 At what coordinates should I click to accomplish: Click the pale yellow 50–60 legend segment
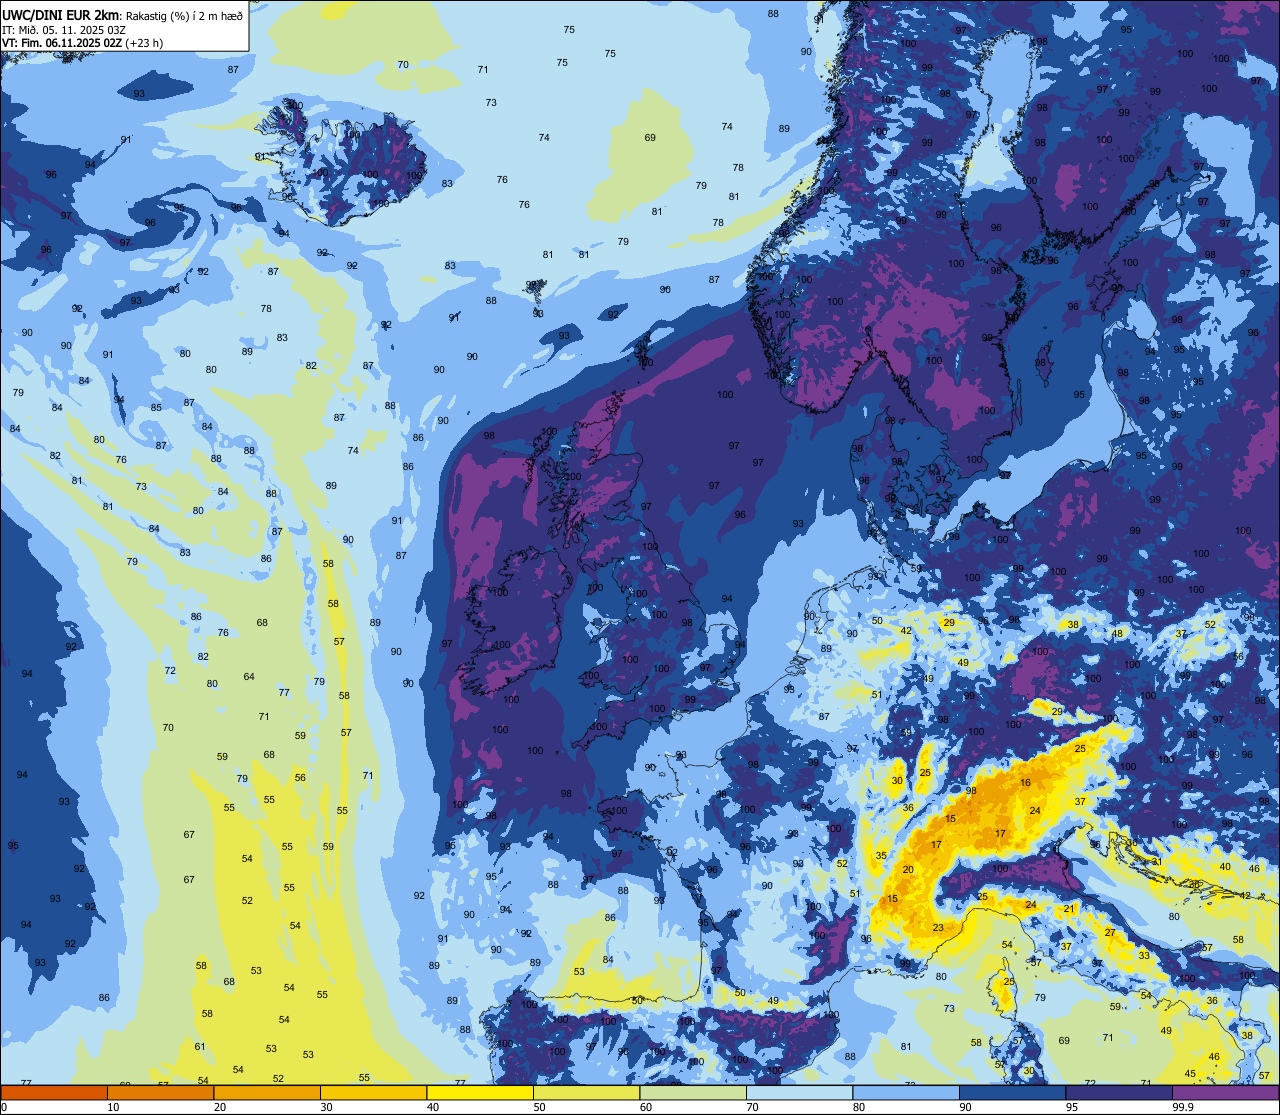[x=586, y=1093]
